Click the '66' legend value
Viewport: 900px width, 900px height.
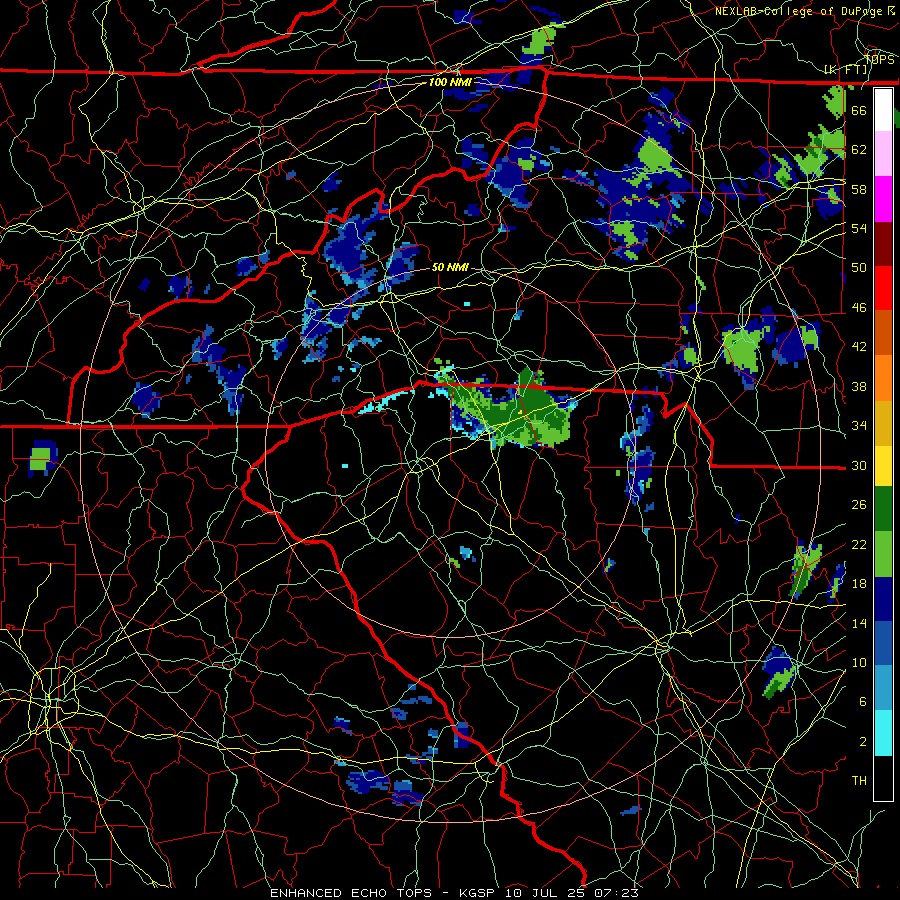click(859, 110)
